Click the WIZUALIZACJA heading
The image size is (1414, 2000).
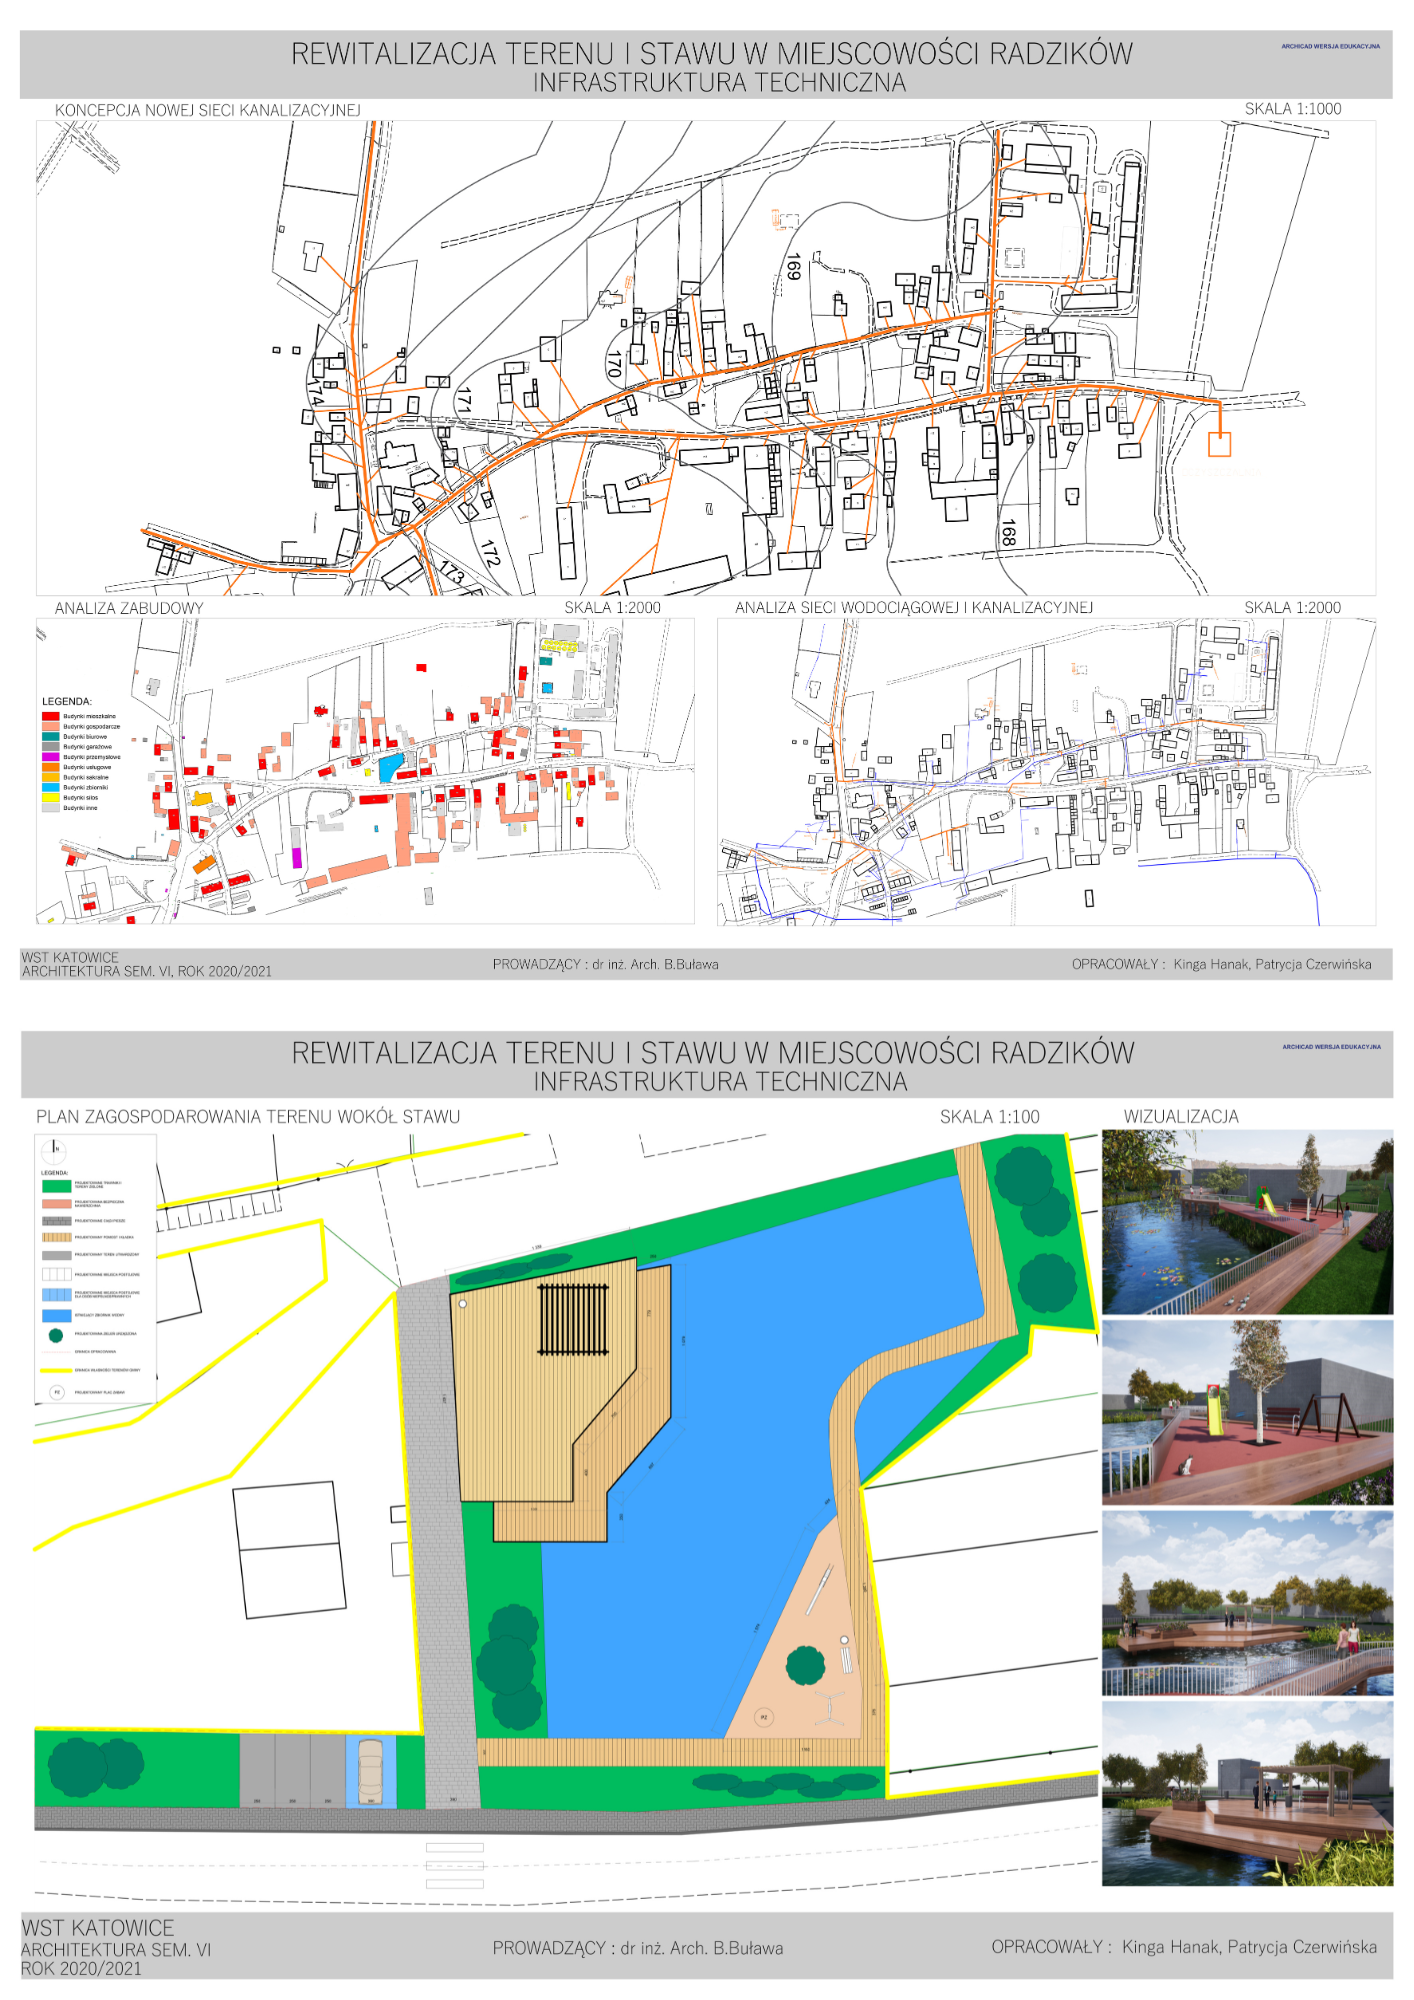click(1180, 1116)
